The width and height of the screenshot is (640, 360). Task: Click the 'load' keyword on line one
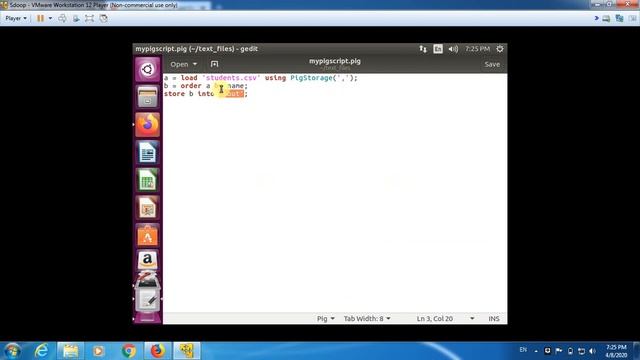click(189, 78)
